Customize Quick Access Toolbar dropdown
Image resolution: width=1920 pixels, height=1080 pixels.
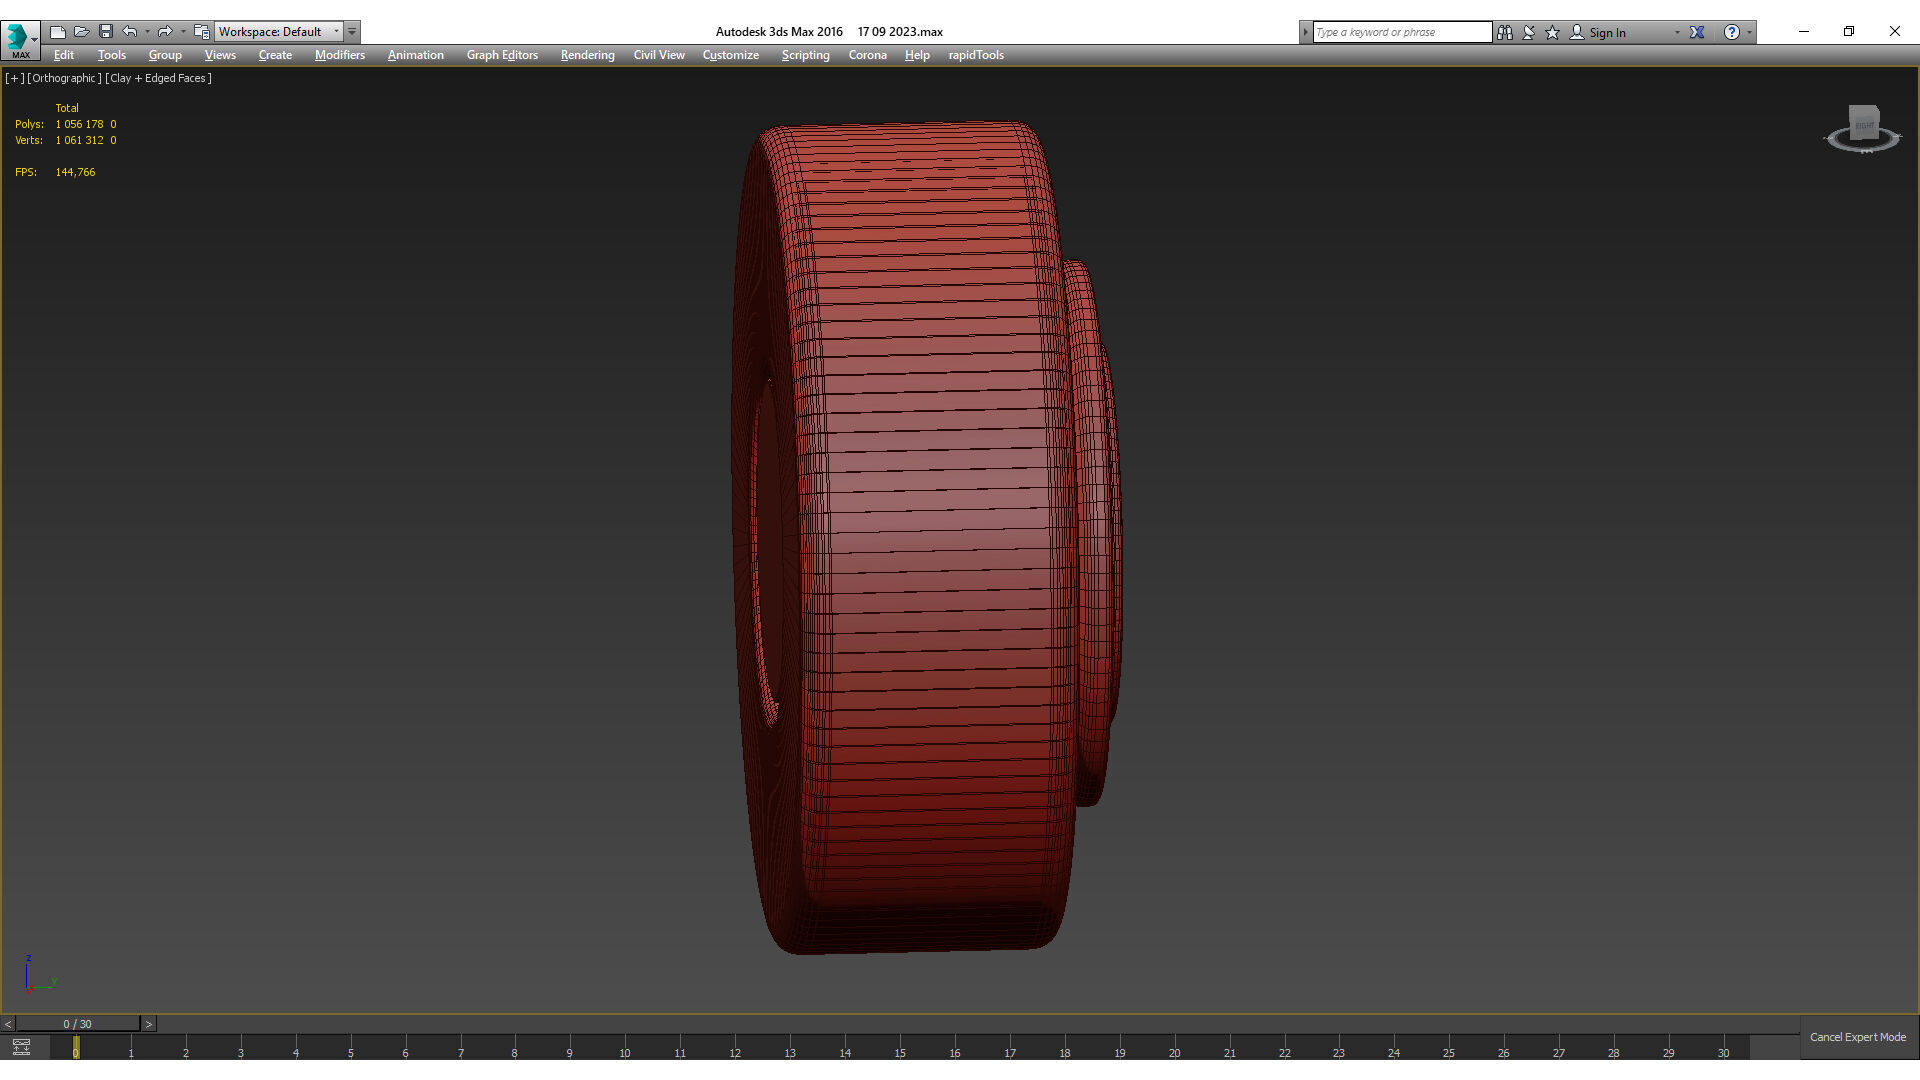[352, 32]
